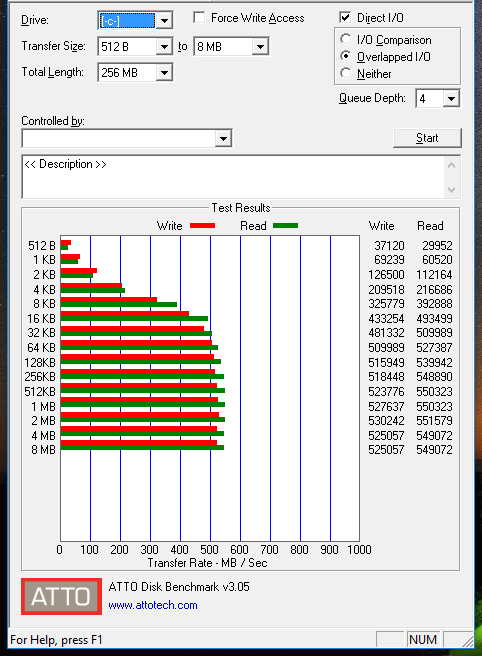Click the For Help, press F1 status text

click(56, 640)
